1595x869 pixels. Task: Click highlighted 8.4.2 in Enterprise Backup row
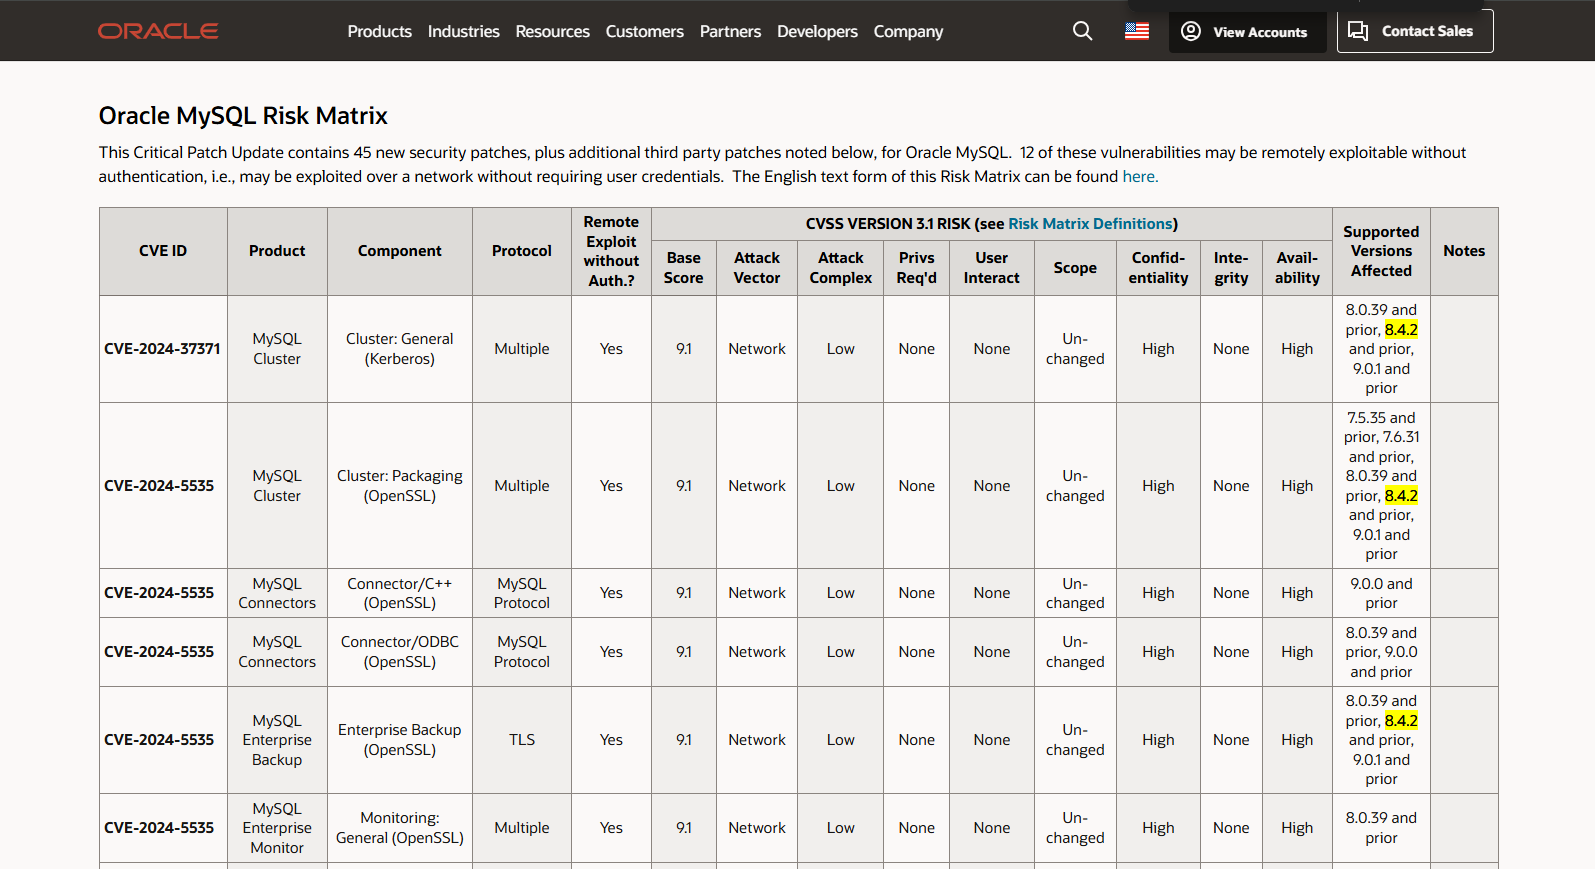click(x=1401, y=721)
